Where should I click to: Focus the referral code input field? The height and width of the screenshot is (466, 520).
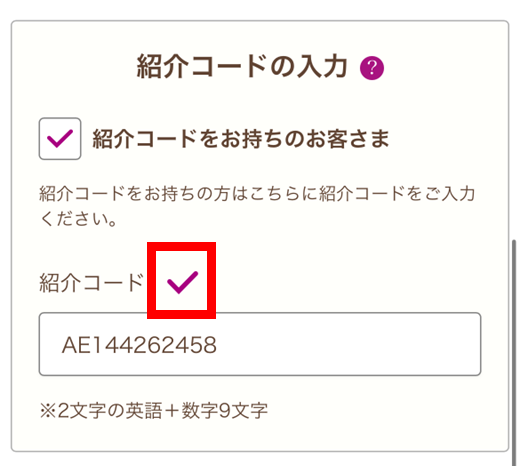click(x=260, y=344)
